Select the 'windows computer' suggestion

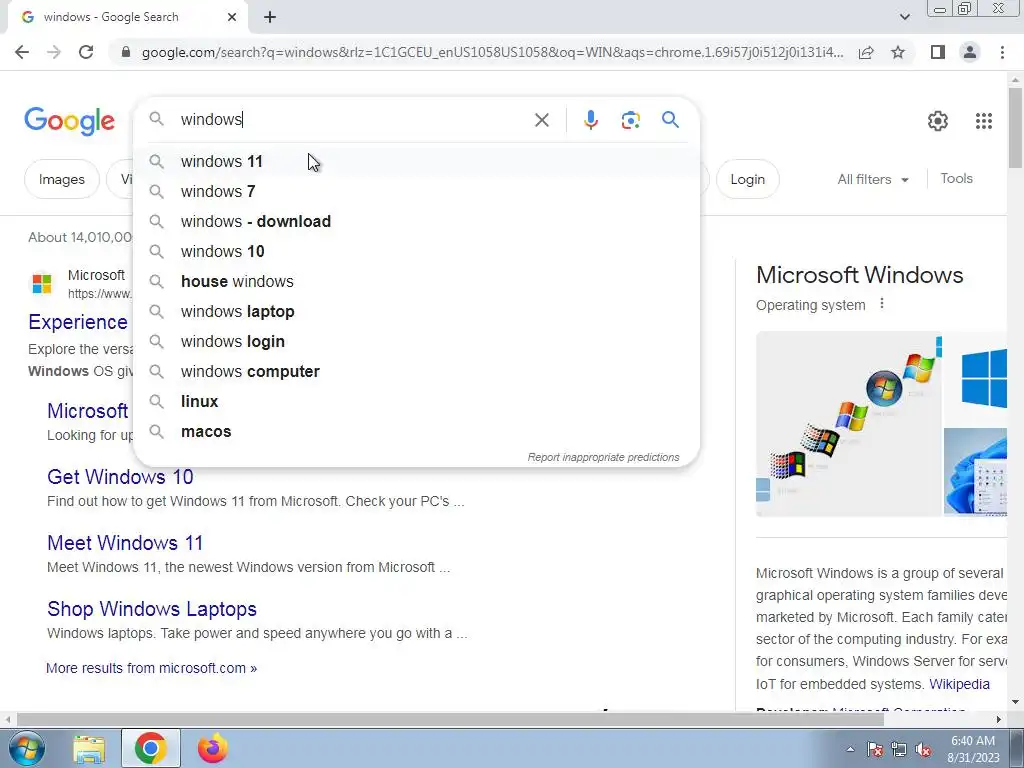[416, 372]
